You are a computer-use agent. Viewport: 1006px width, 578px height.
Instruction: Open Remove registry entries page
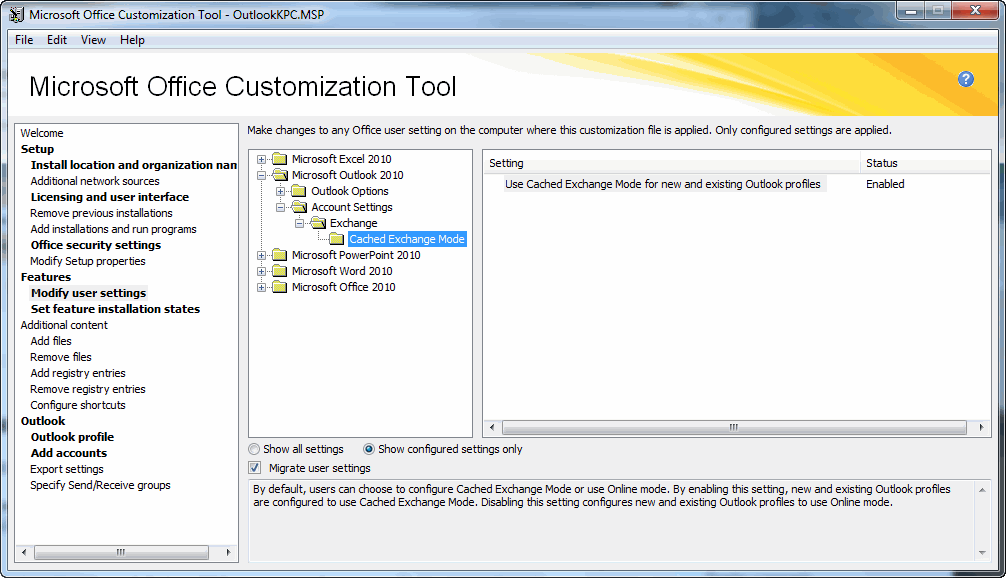88,389
